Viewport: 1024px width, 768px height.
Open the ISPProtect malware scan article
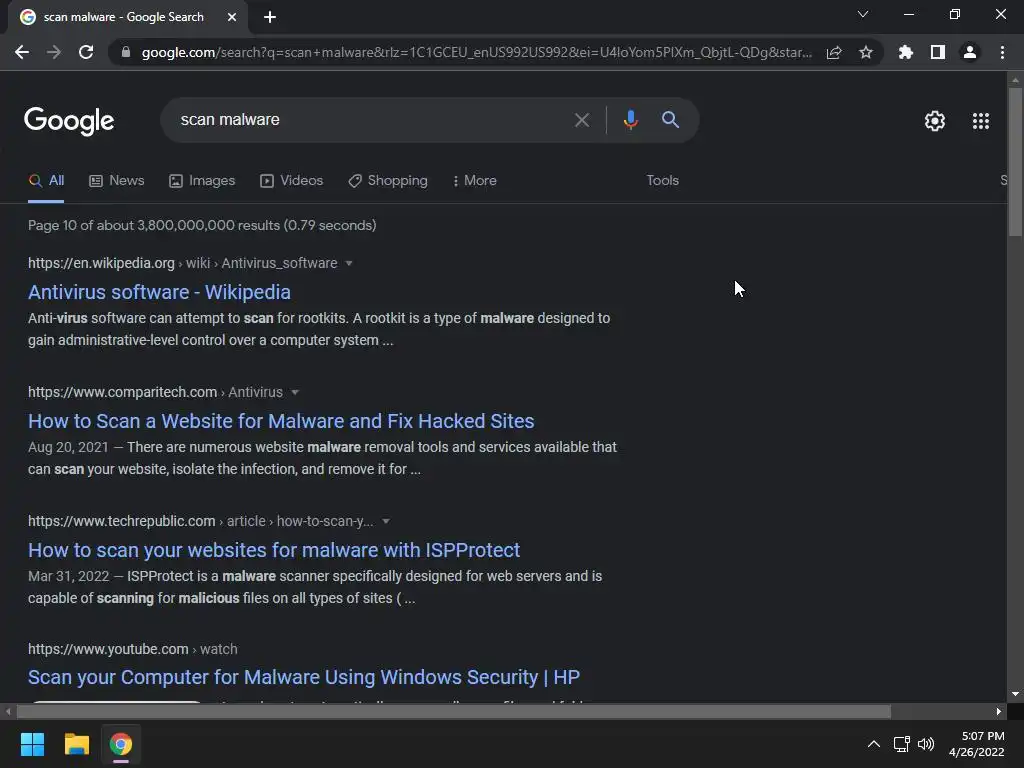[274, 551]
